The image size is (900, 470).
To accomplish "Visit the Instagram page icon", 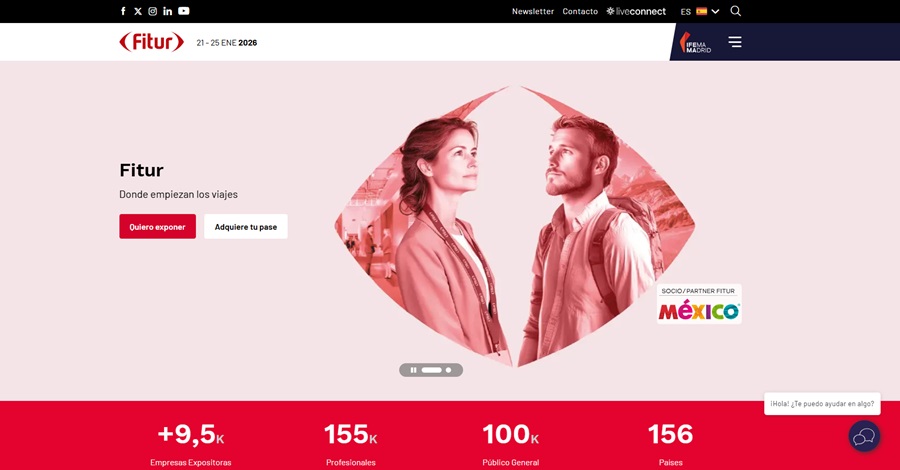I will (x=153, y=11).
